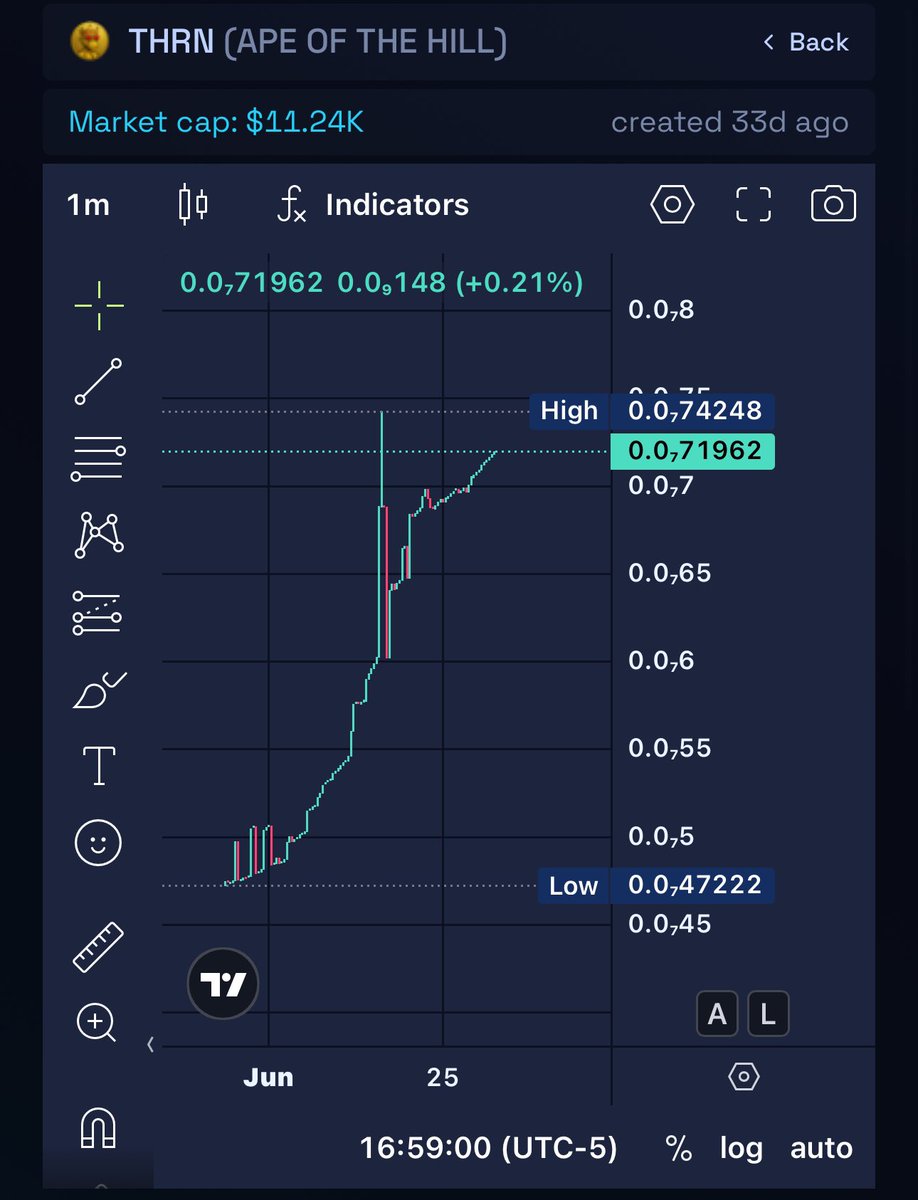Screen dimensions: 918x1200
Task: Open chart settings hexagon icon
Action: (672, 205)
